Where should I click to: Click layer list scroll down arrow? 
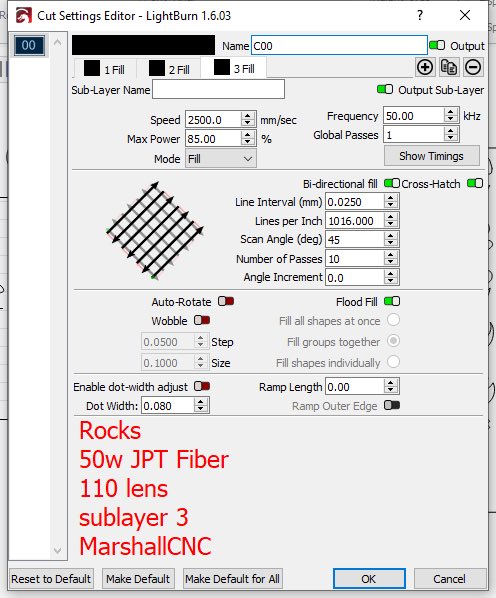point(58,550)
